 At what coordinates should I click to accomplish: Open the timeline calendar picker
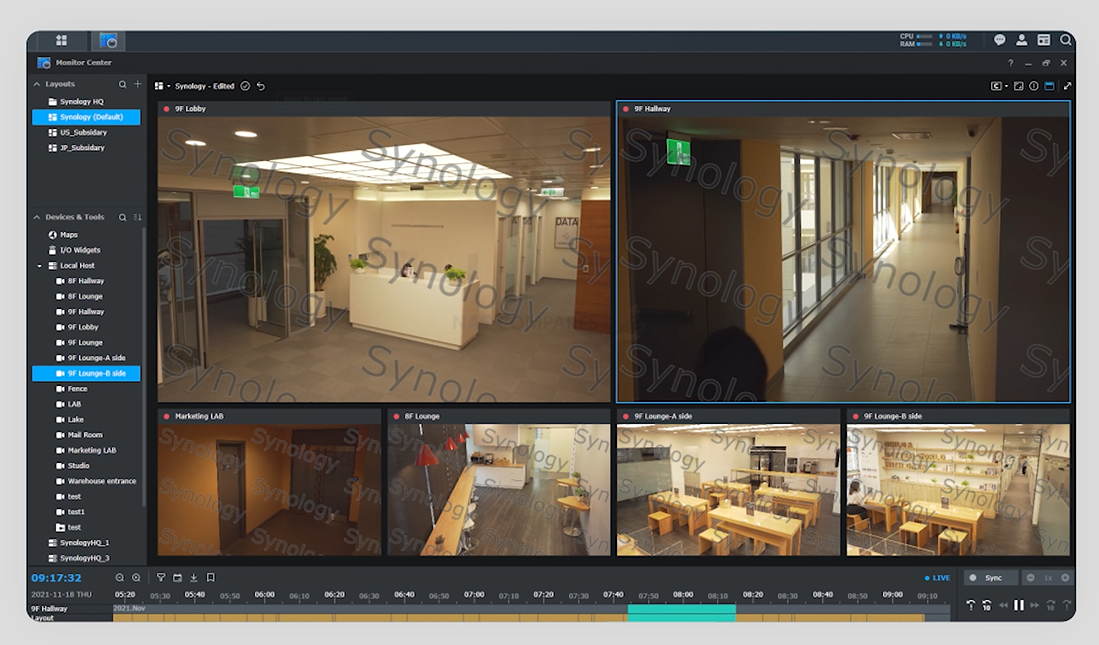click(177, 578)
